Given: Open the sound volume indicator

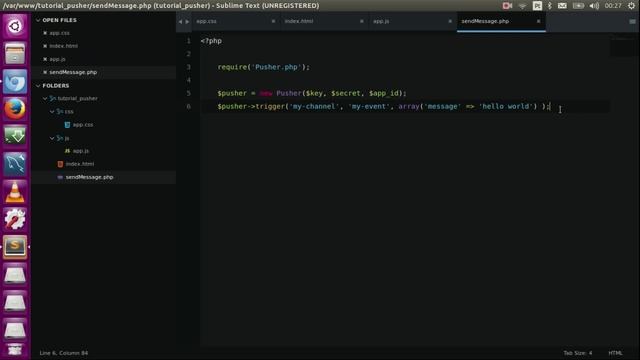Looking at the screenshot, I should coord(594,6).
